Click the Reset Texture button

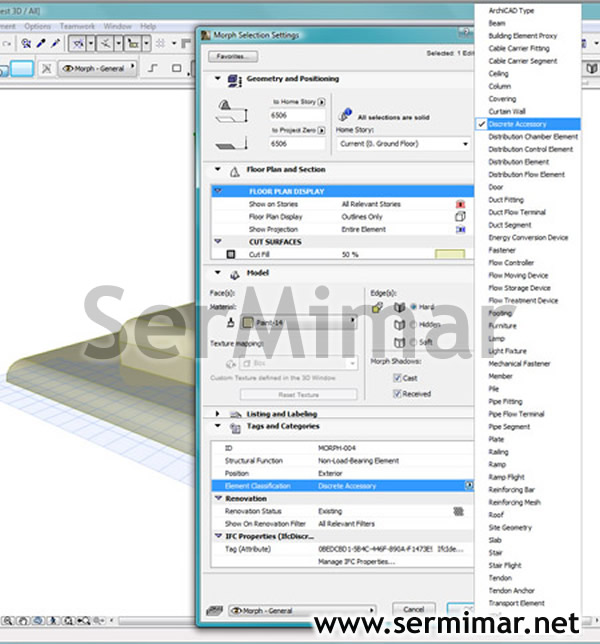[299, 395]
